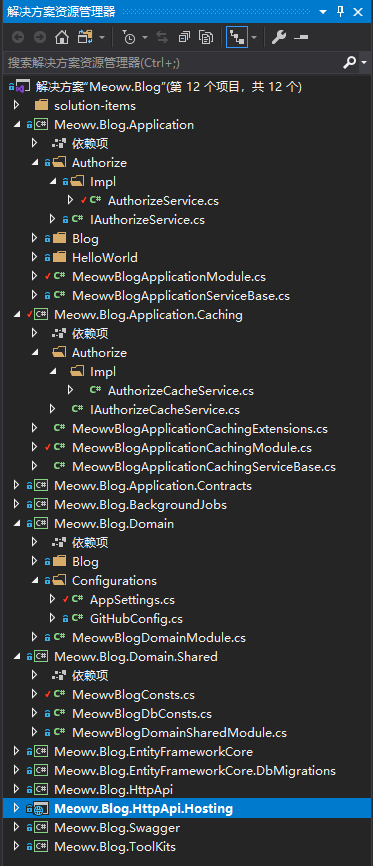Click the Home icon in the toolbar

pyautogui.click(x=61, y=38)
